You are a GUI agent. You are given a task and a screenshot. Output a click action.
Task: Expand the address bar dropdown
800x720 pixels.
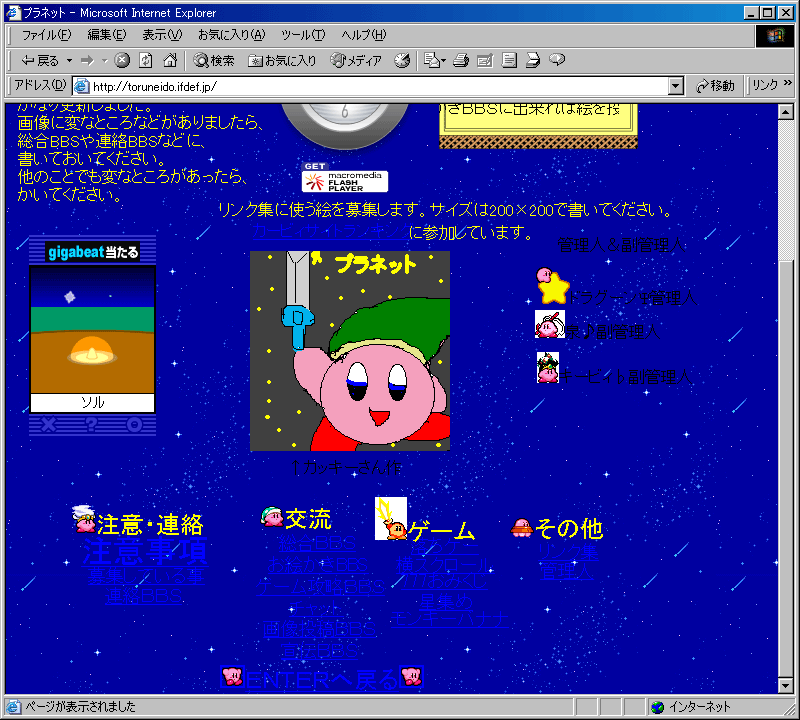[676, 86]
